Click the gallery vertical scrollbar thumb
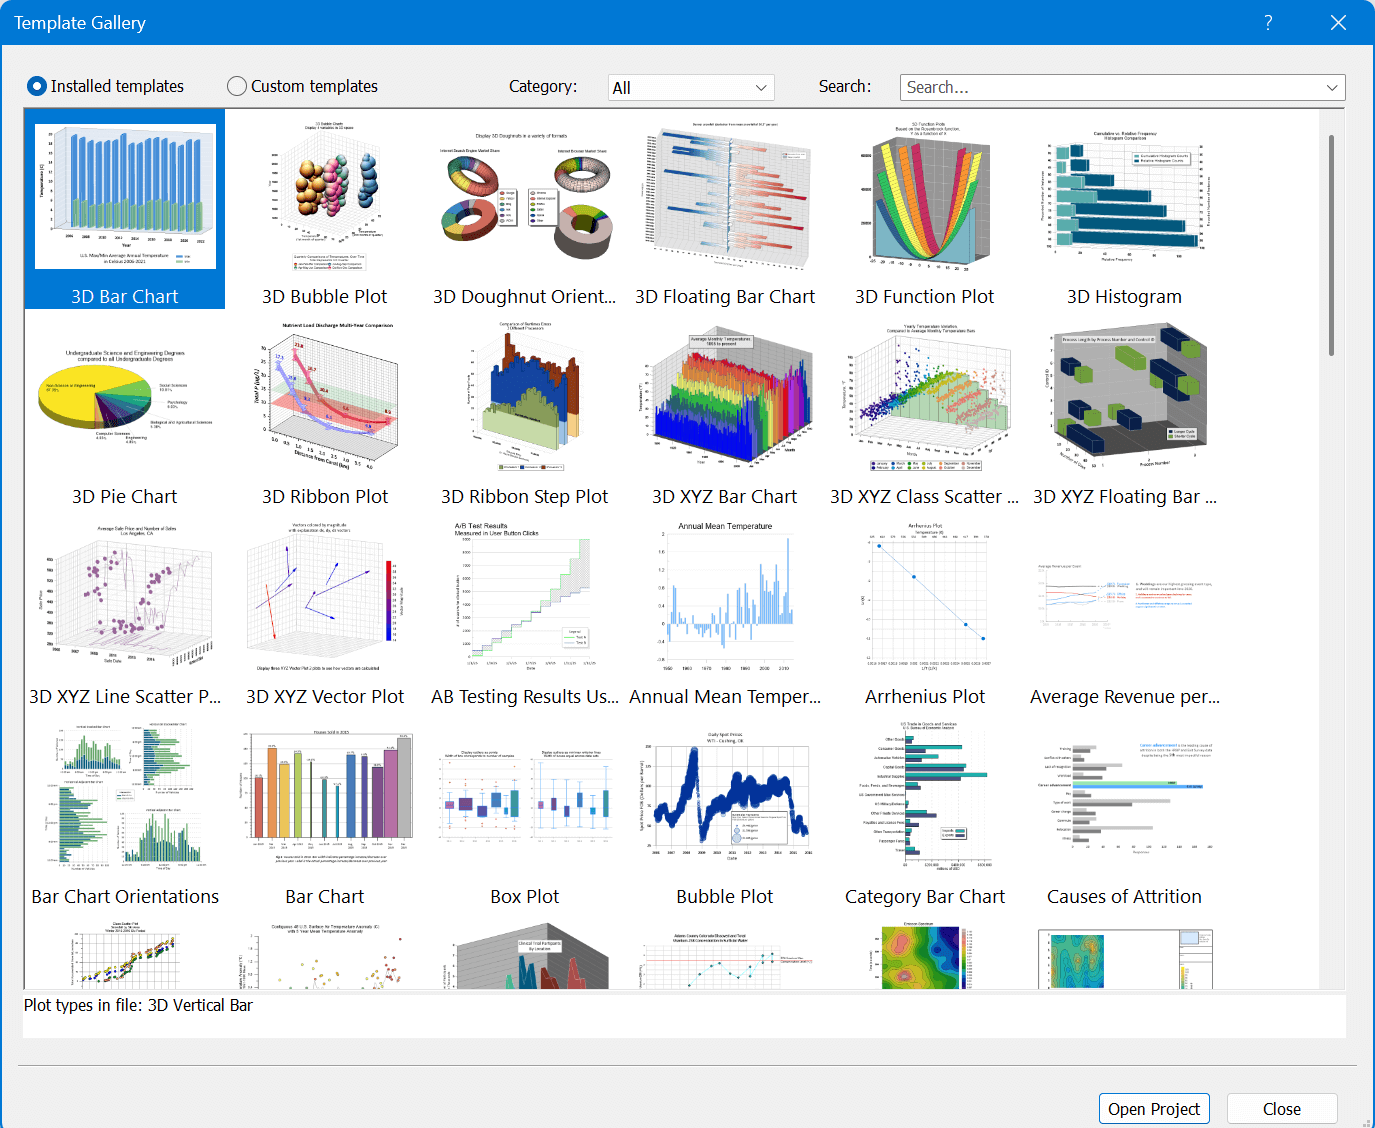The width and height of the screenshot is (1375, 1128). click(x=1332, y=245)
